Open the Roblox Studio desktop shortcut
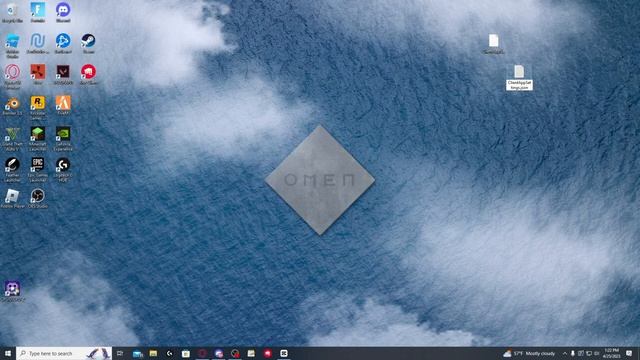Screen dimensions: 640x360 12,45
